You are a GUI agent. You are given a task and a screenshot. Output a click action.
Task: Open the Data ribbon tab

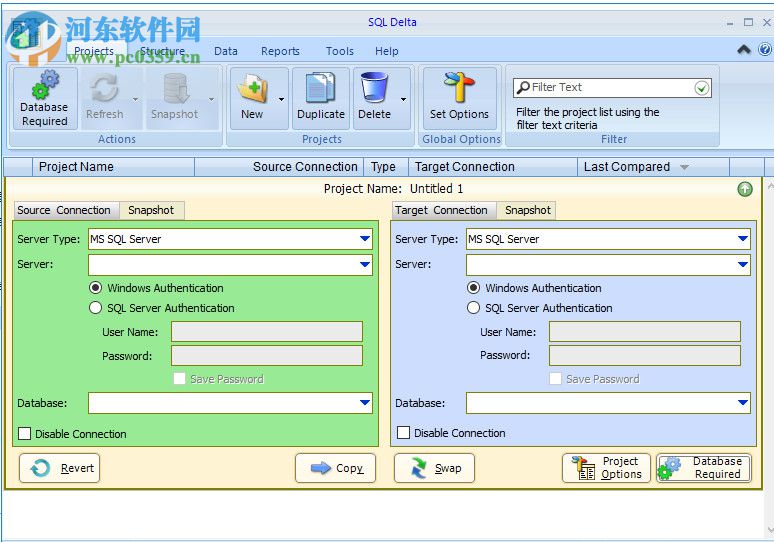pos(226,51)
